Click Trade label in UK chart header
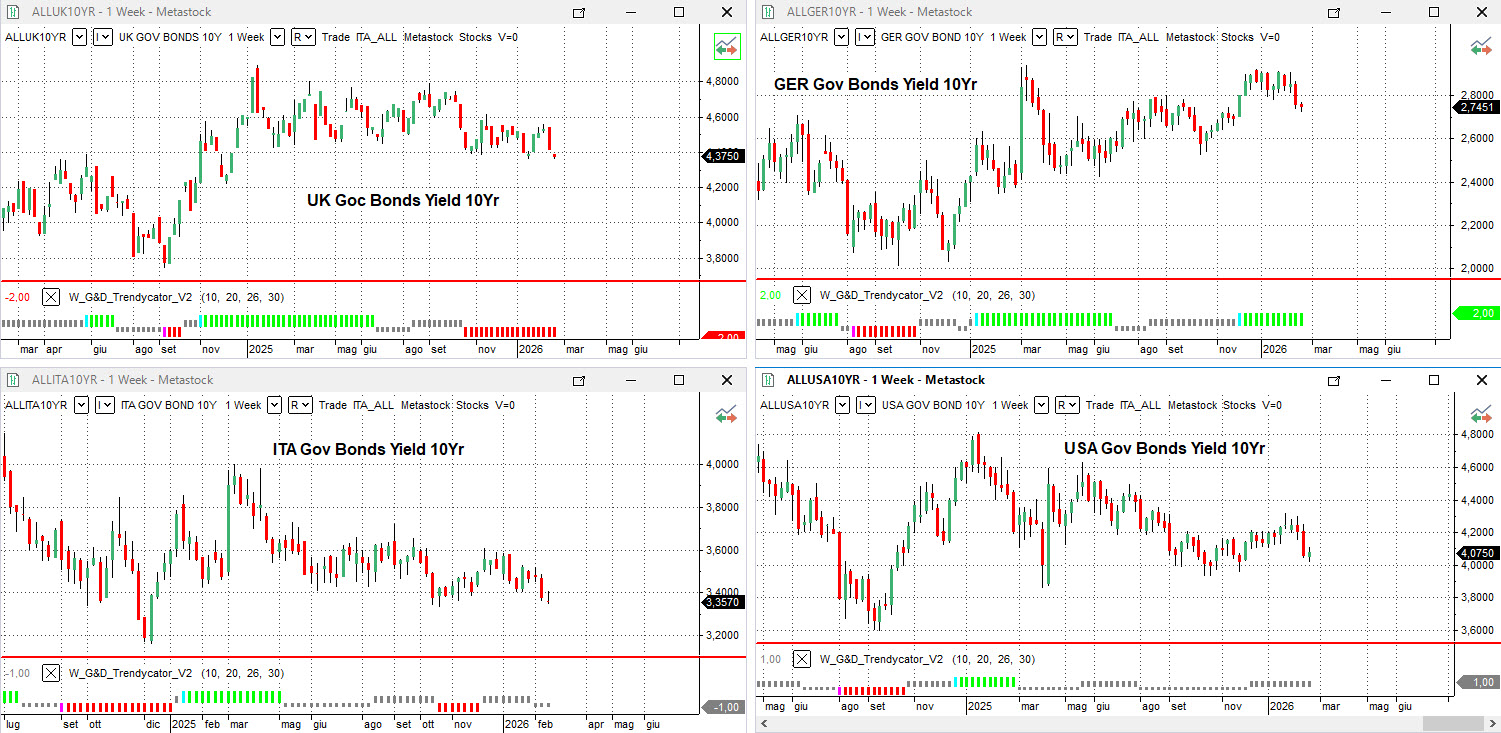 click(336, 37)
